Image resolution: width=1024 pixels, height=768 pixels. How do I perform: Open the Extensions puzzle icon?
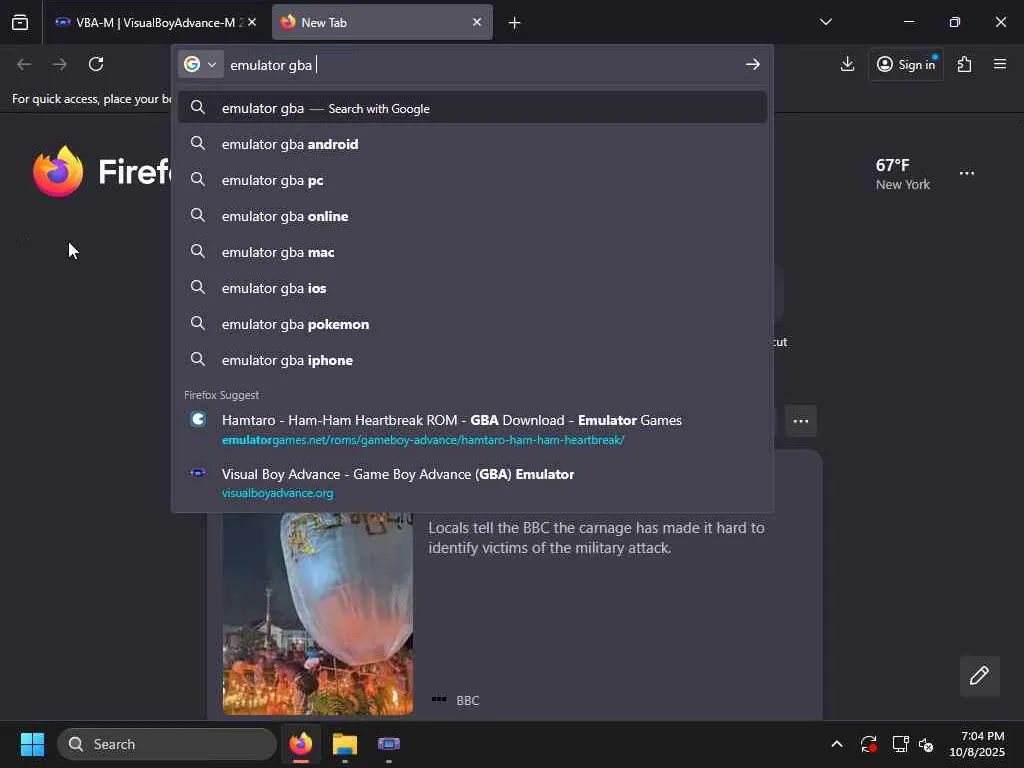(x=964, y=64)
